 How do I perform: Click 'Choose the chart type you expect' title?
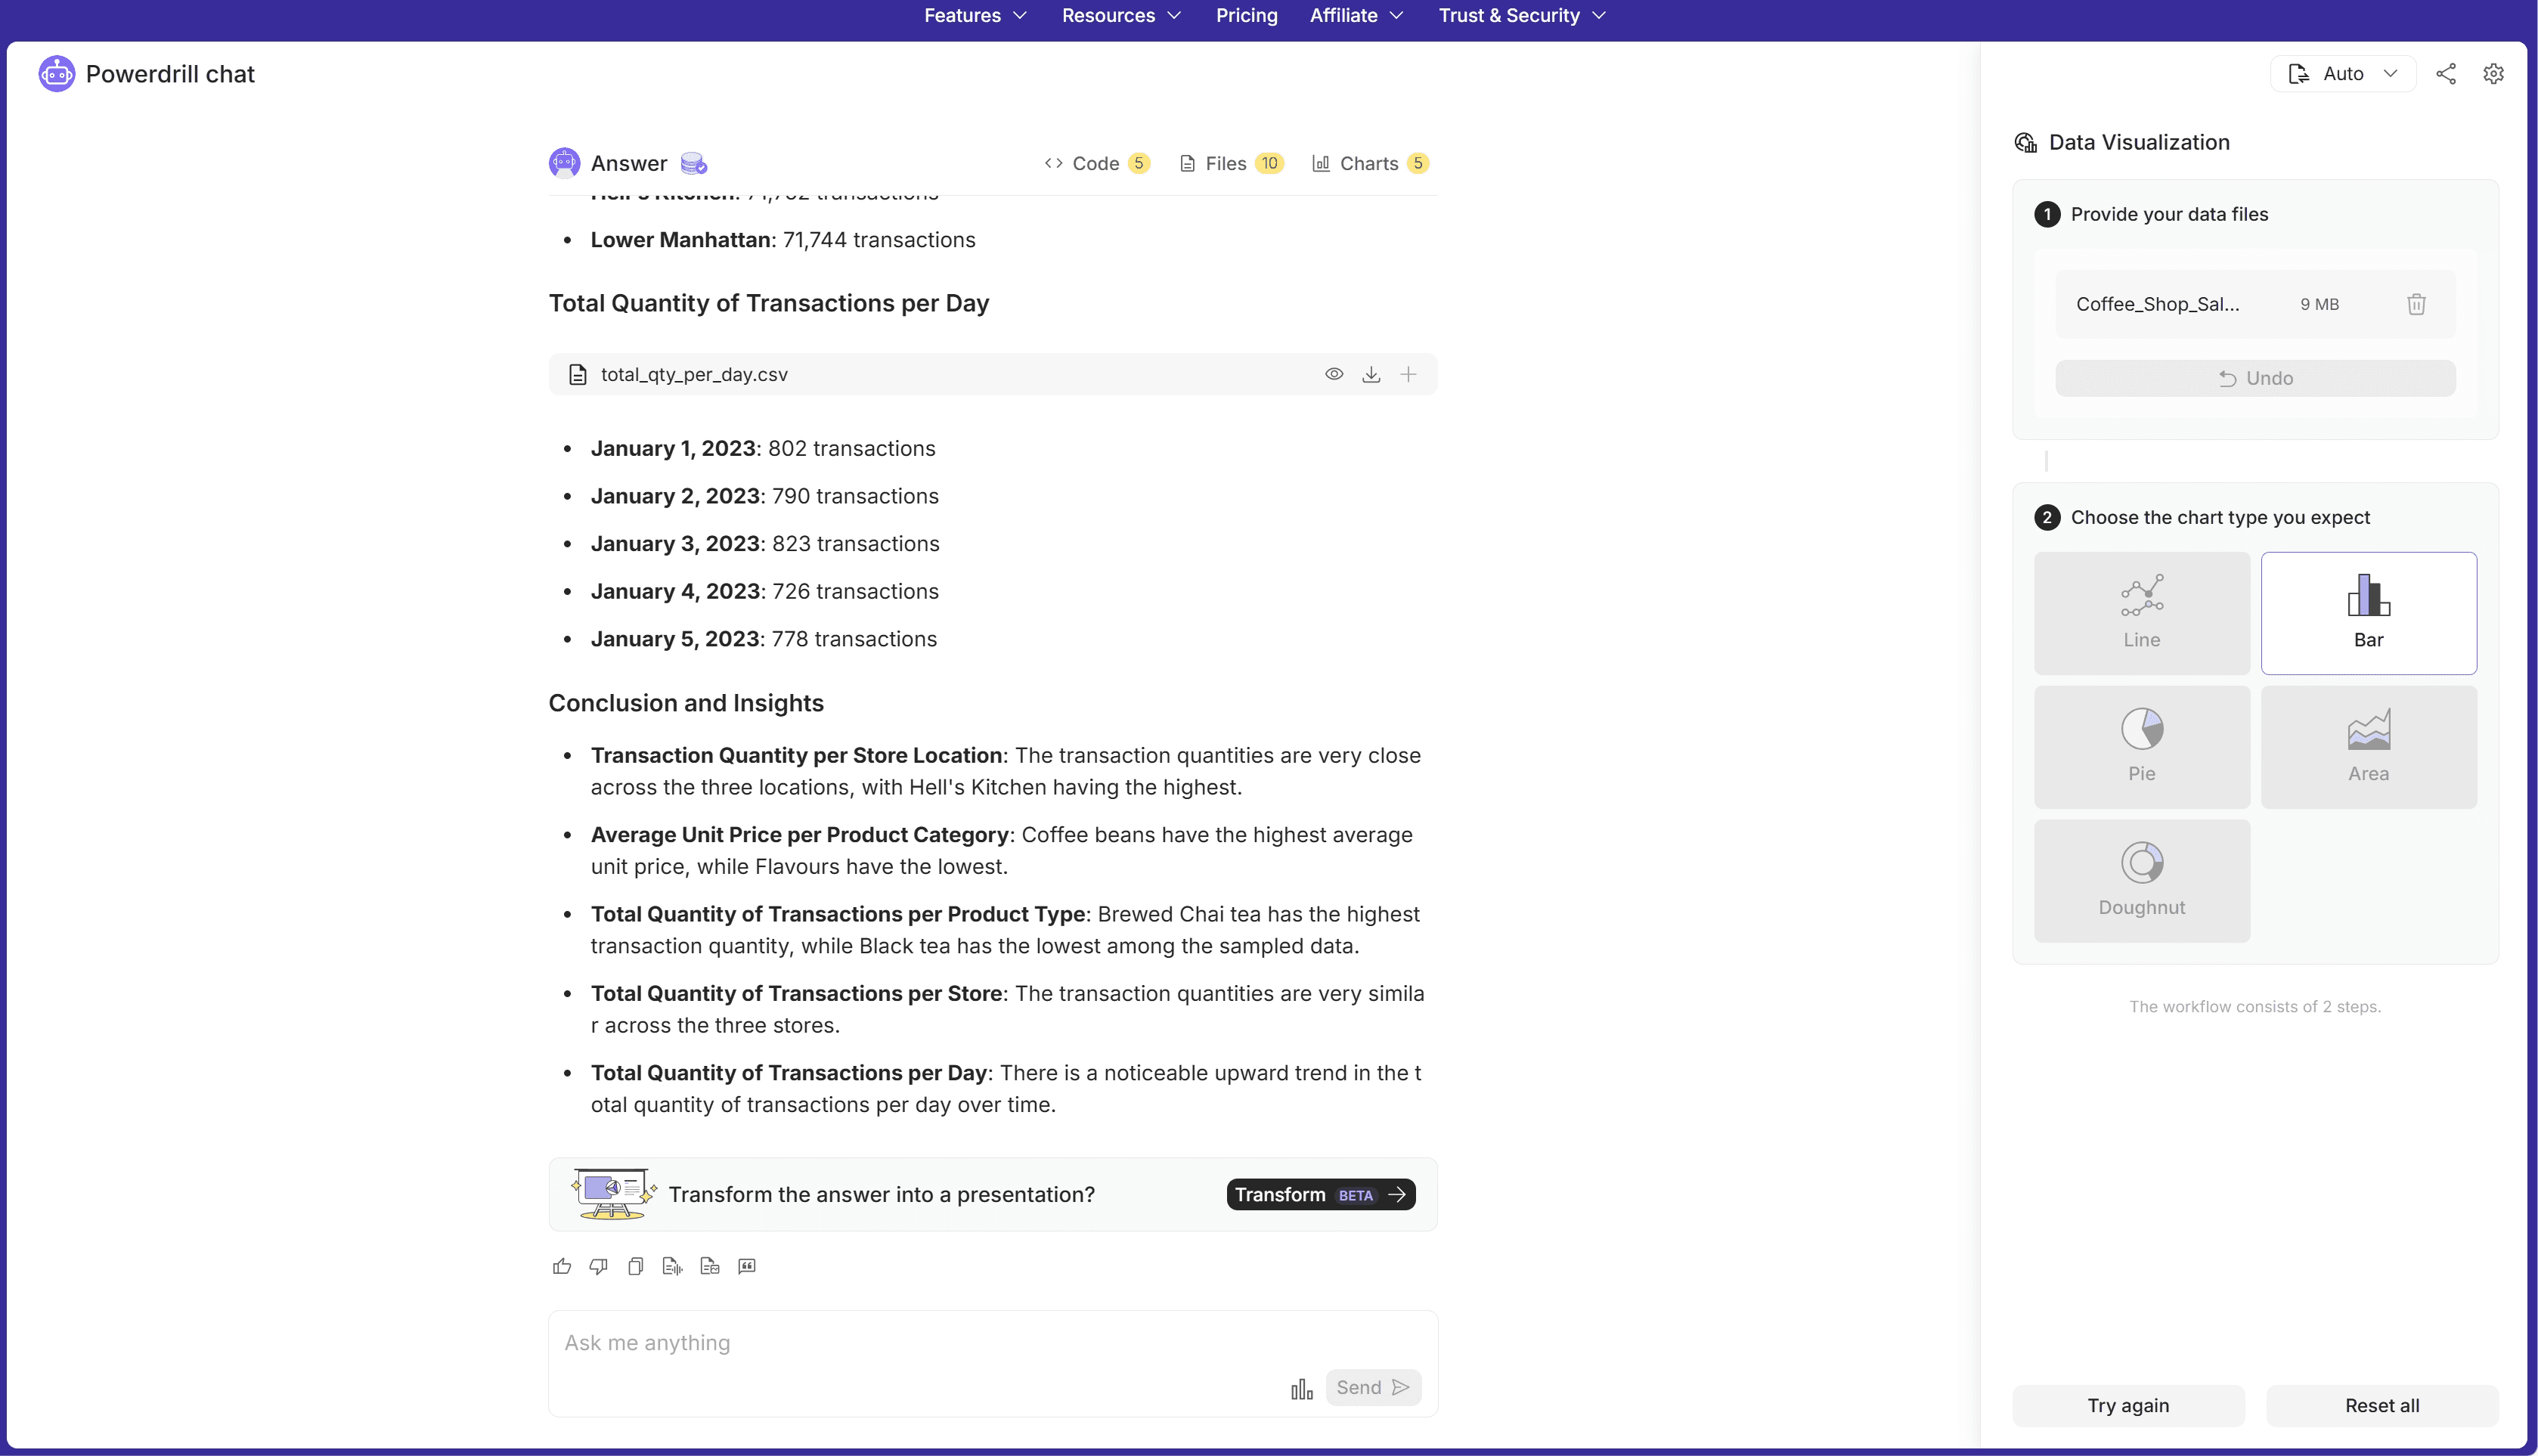coord(2220,517)
